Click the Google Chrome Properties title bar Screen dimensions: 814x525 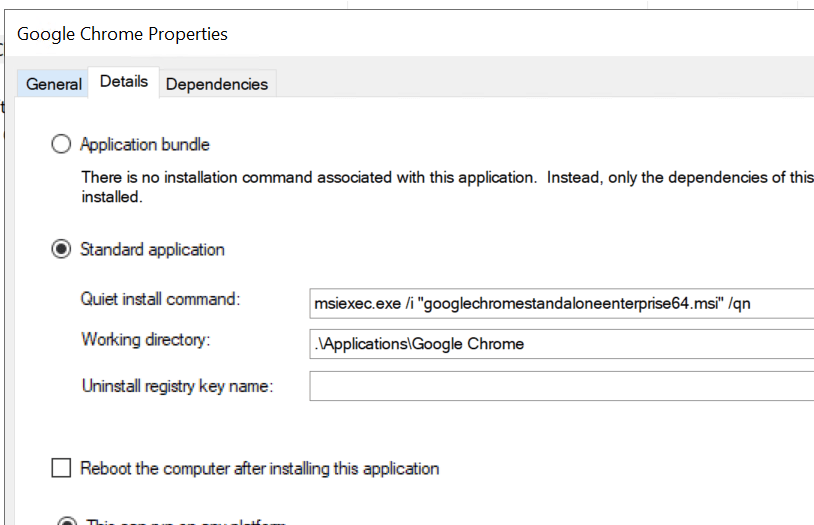click(x=300, y=34)
